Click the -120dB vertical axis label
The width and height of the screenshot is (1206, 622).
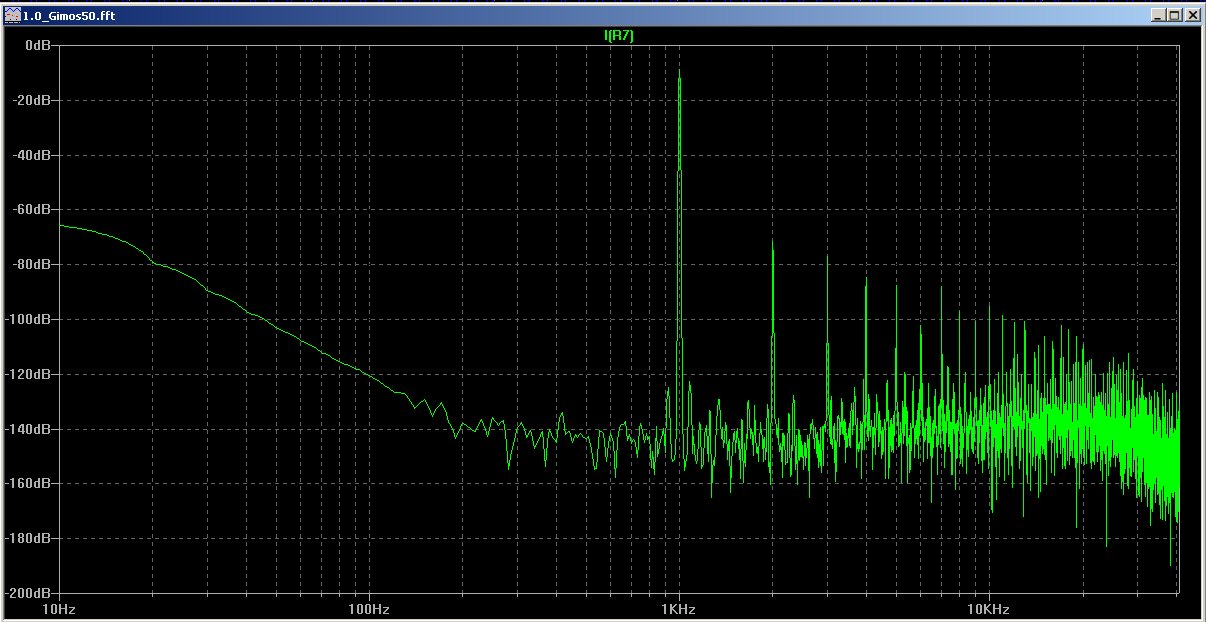(29, 374)
